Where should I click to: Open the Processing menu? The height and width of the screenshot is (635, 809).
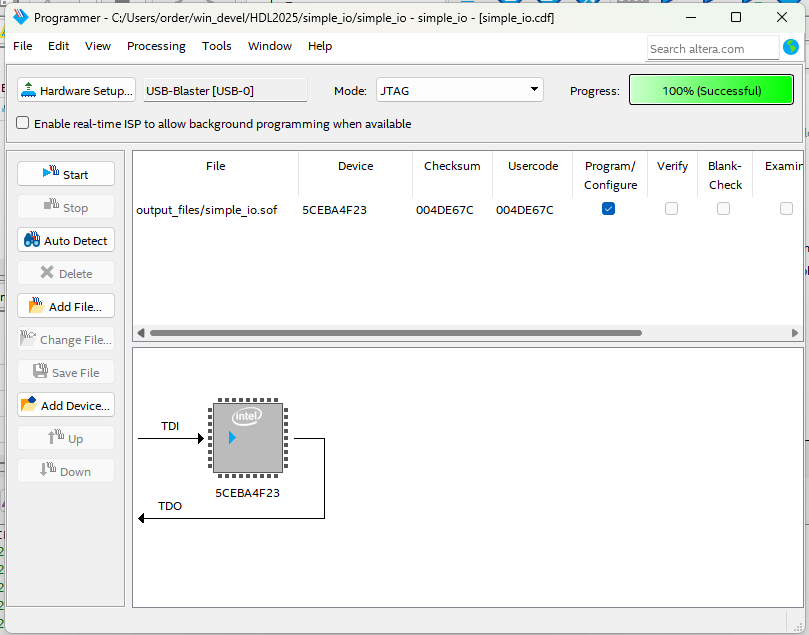point(156,46)
